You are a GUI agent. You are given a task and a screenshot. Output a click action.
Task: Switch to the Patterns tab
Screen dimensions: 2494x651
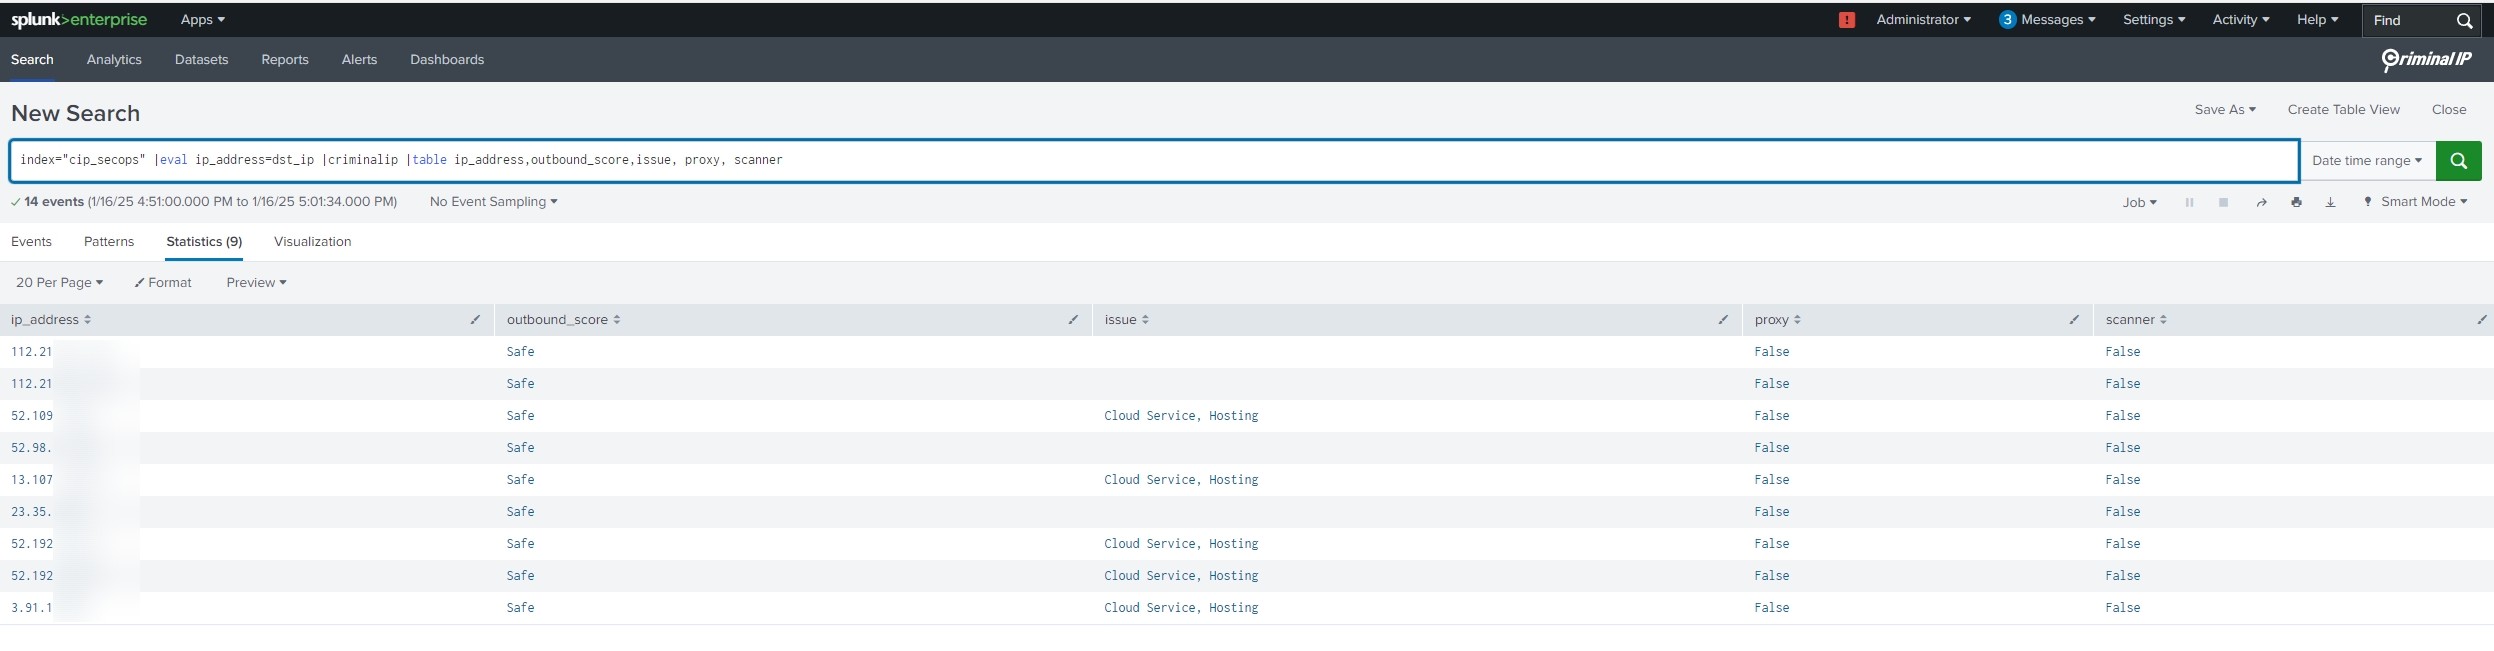point(109,242)
